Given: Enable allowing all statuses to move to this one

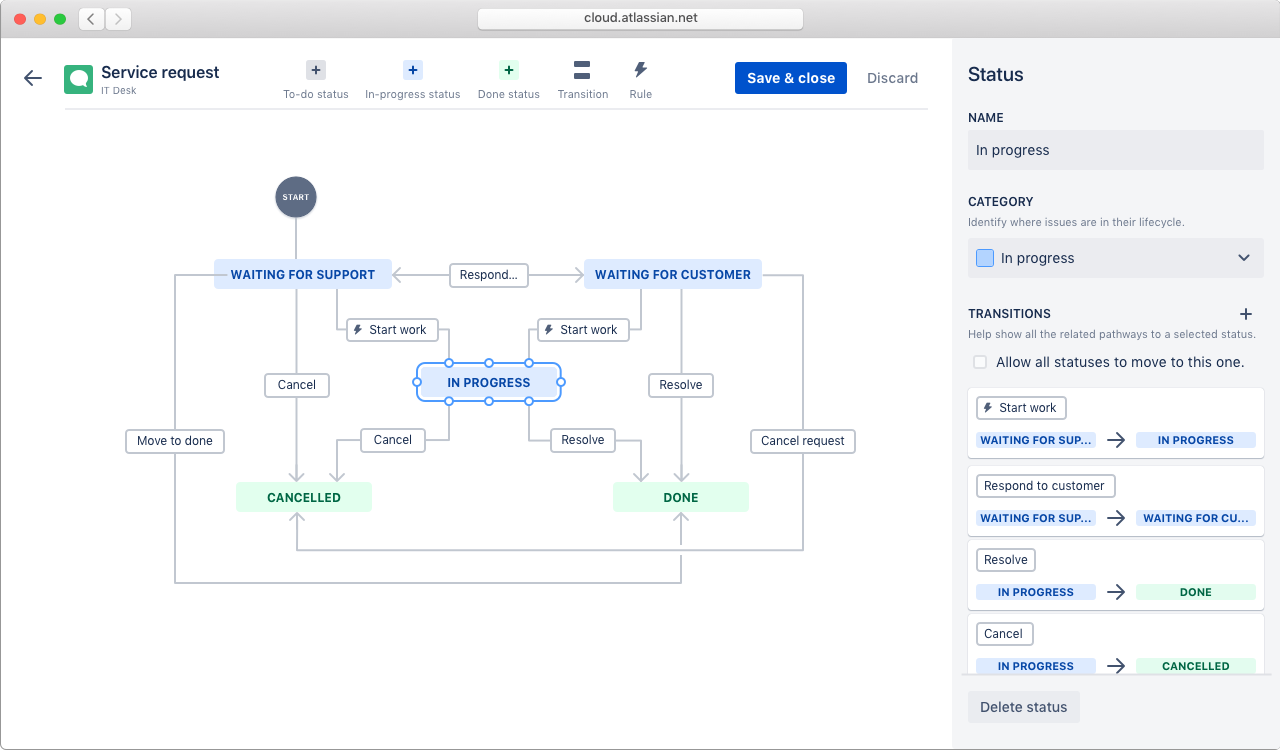Looking at the screenshot, I should point(980,362).
